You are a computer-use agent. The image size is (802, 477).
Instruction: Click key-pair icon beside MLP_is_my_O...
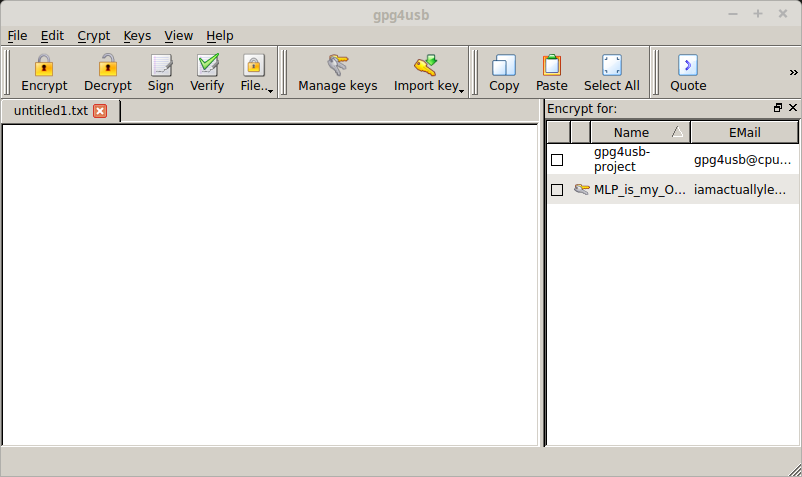582,189
